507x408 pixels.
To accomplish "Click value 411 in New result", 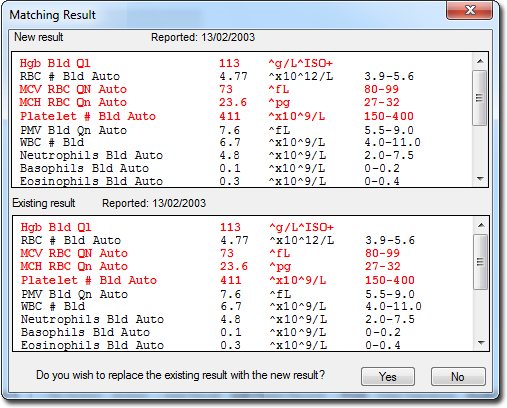I will (230, 116).
